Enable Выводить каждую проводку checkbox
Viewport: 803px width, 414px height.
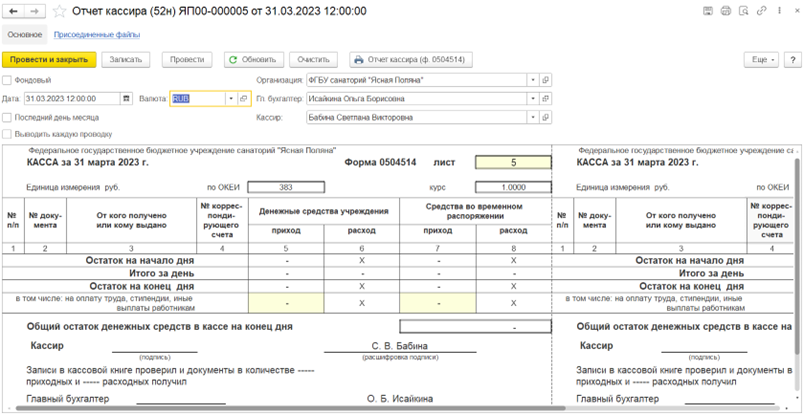[x=6, y=134]
